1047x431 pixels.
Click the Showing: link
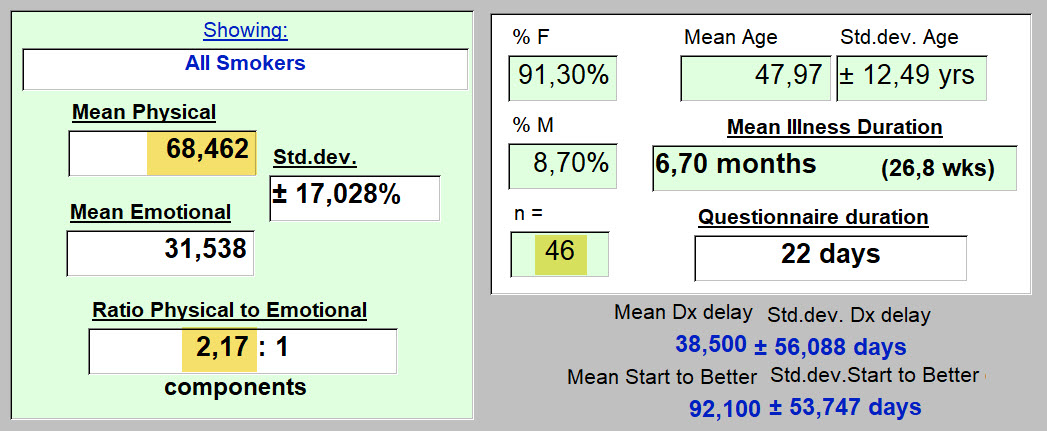click(x=245, y=31)
